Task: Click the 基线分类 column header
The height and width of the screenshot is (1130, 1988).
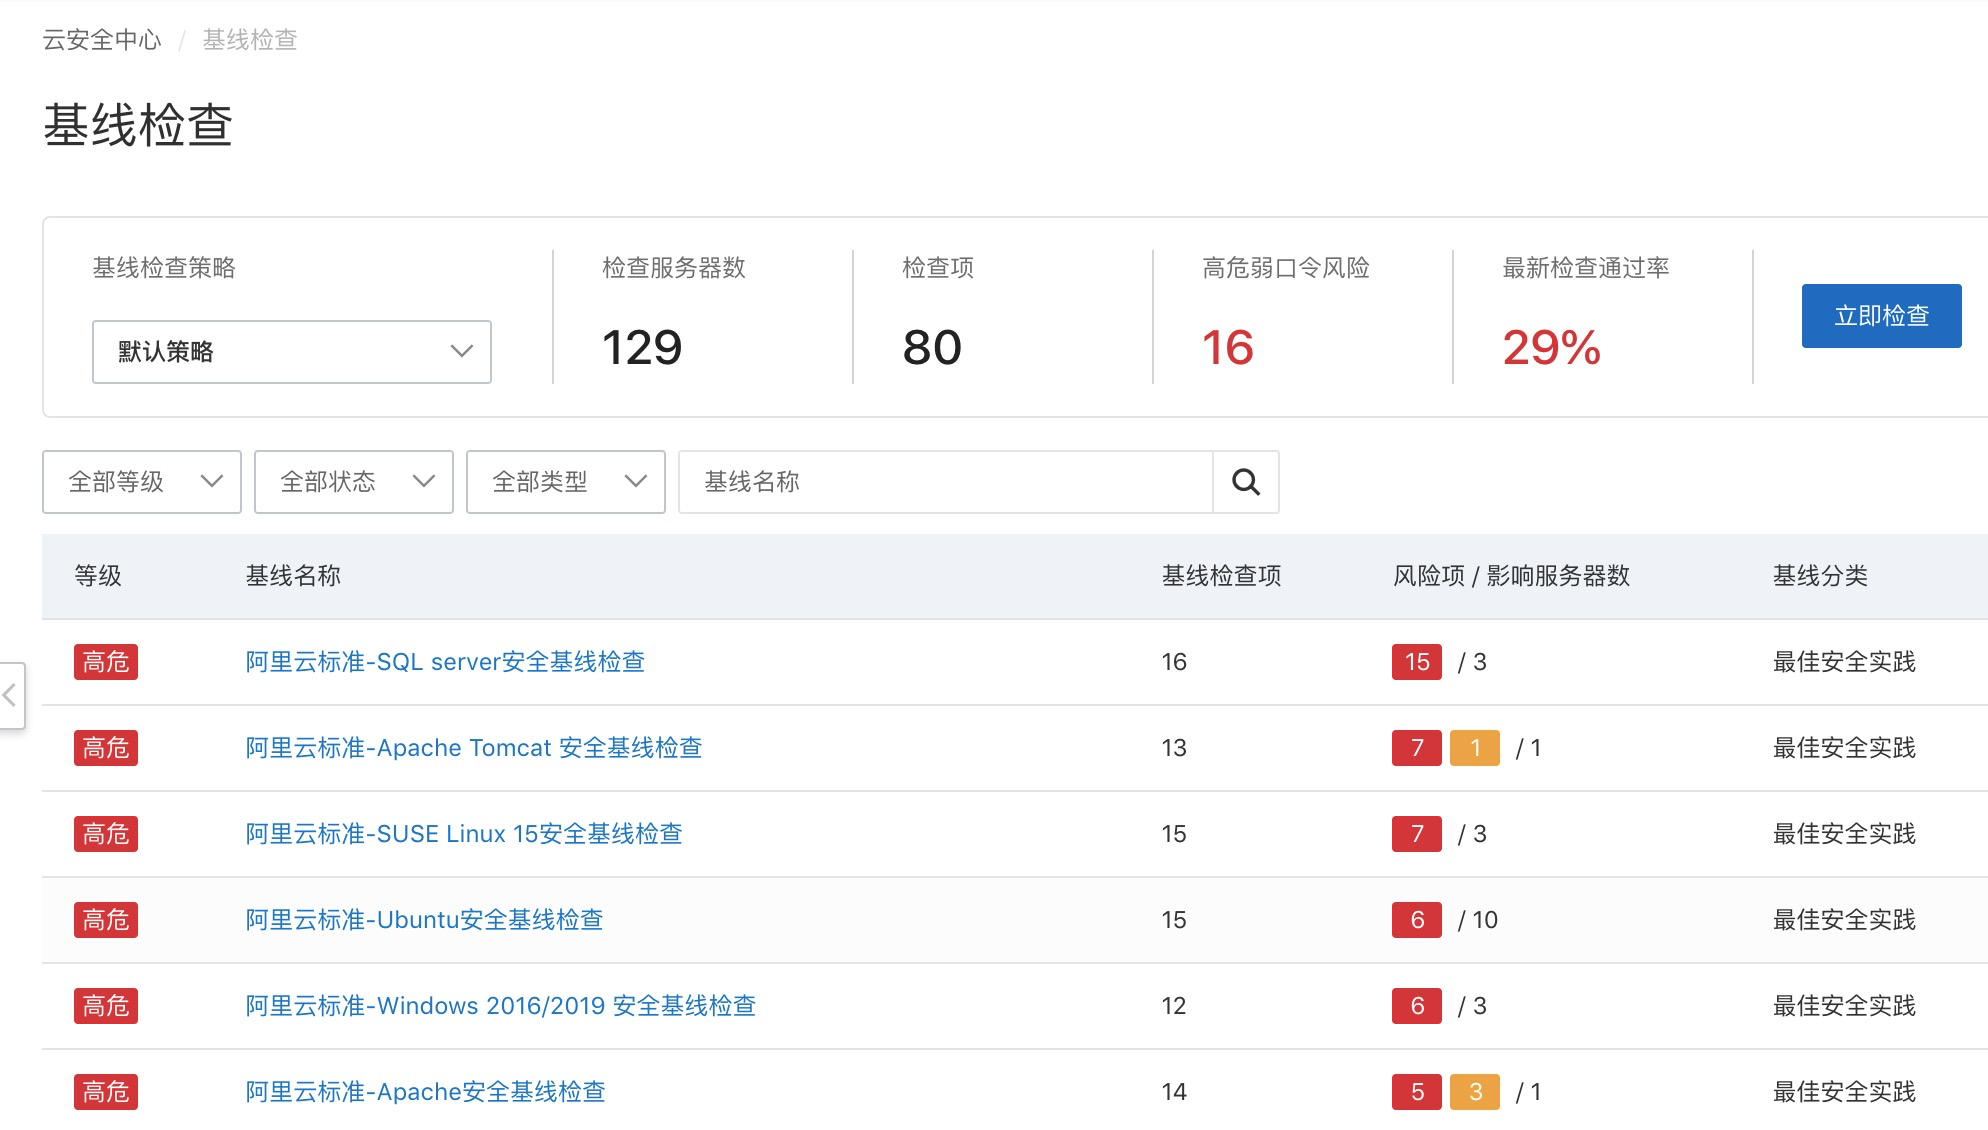Action: (1820, 576)
